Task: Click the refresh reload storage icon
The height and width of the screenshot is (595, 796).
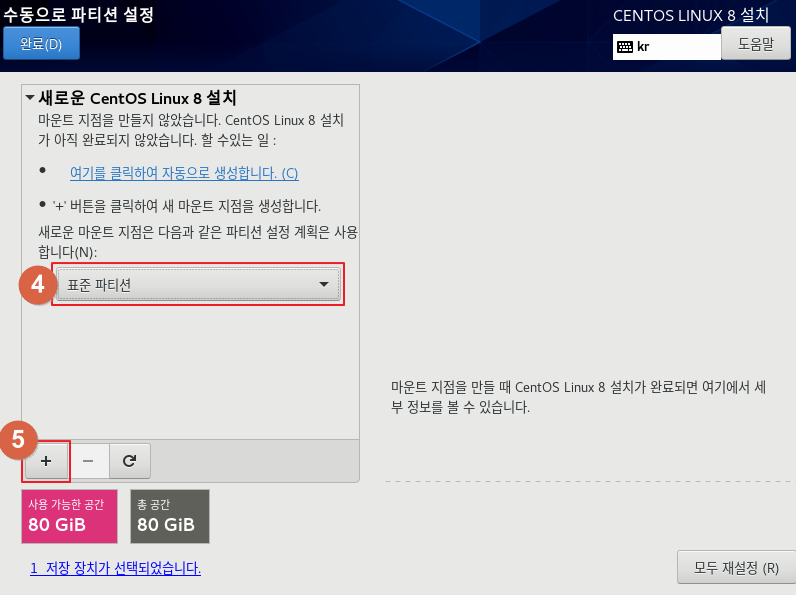Action: click(129, 461)
